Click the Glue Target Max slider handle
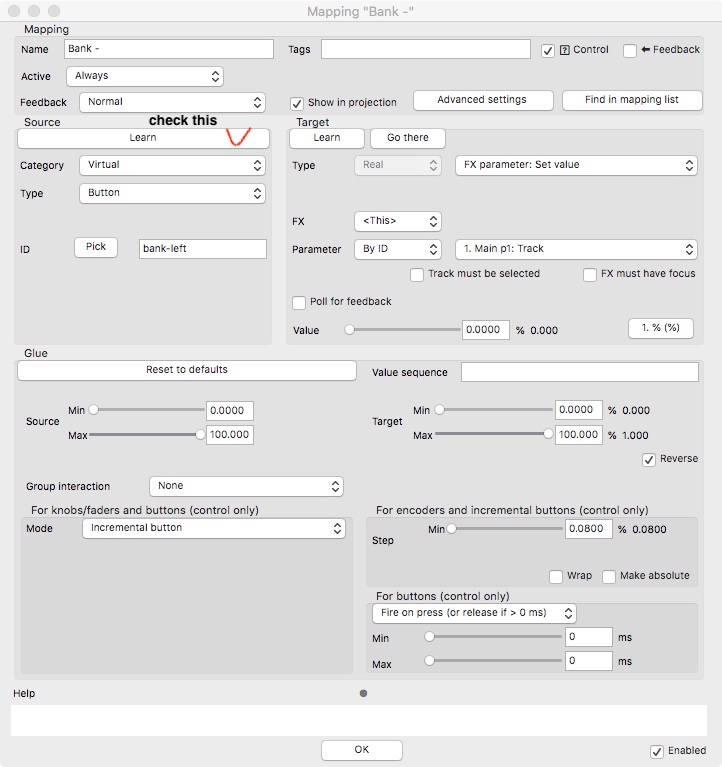 pos(548,434)
